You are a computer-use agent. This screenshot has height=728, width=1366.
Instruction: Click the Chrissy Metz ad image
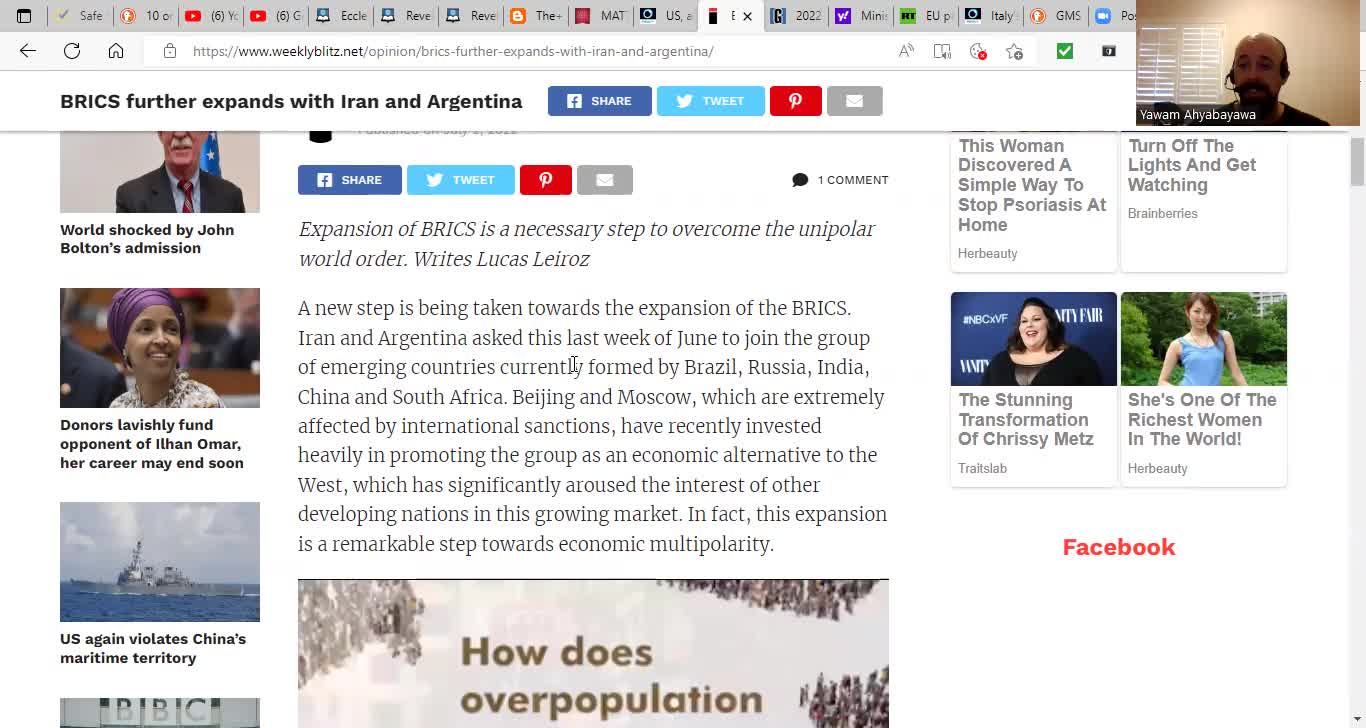click(1034, 339)
